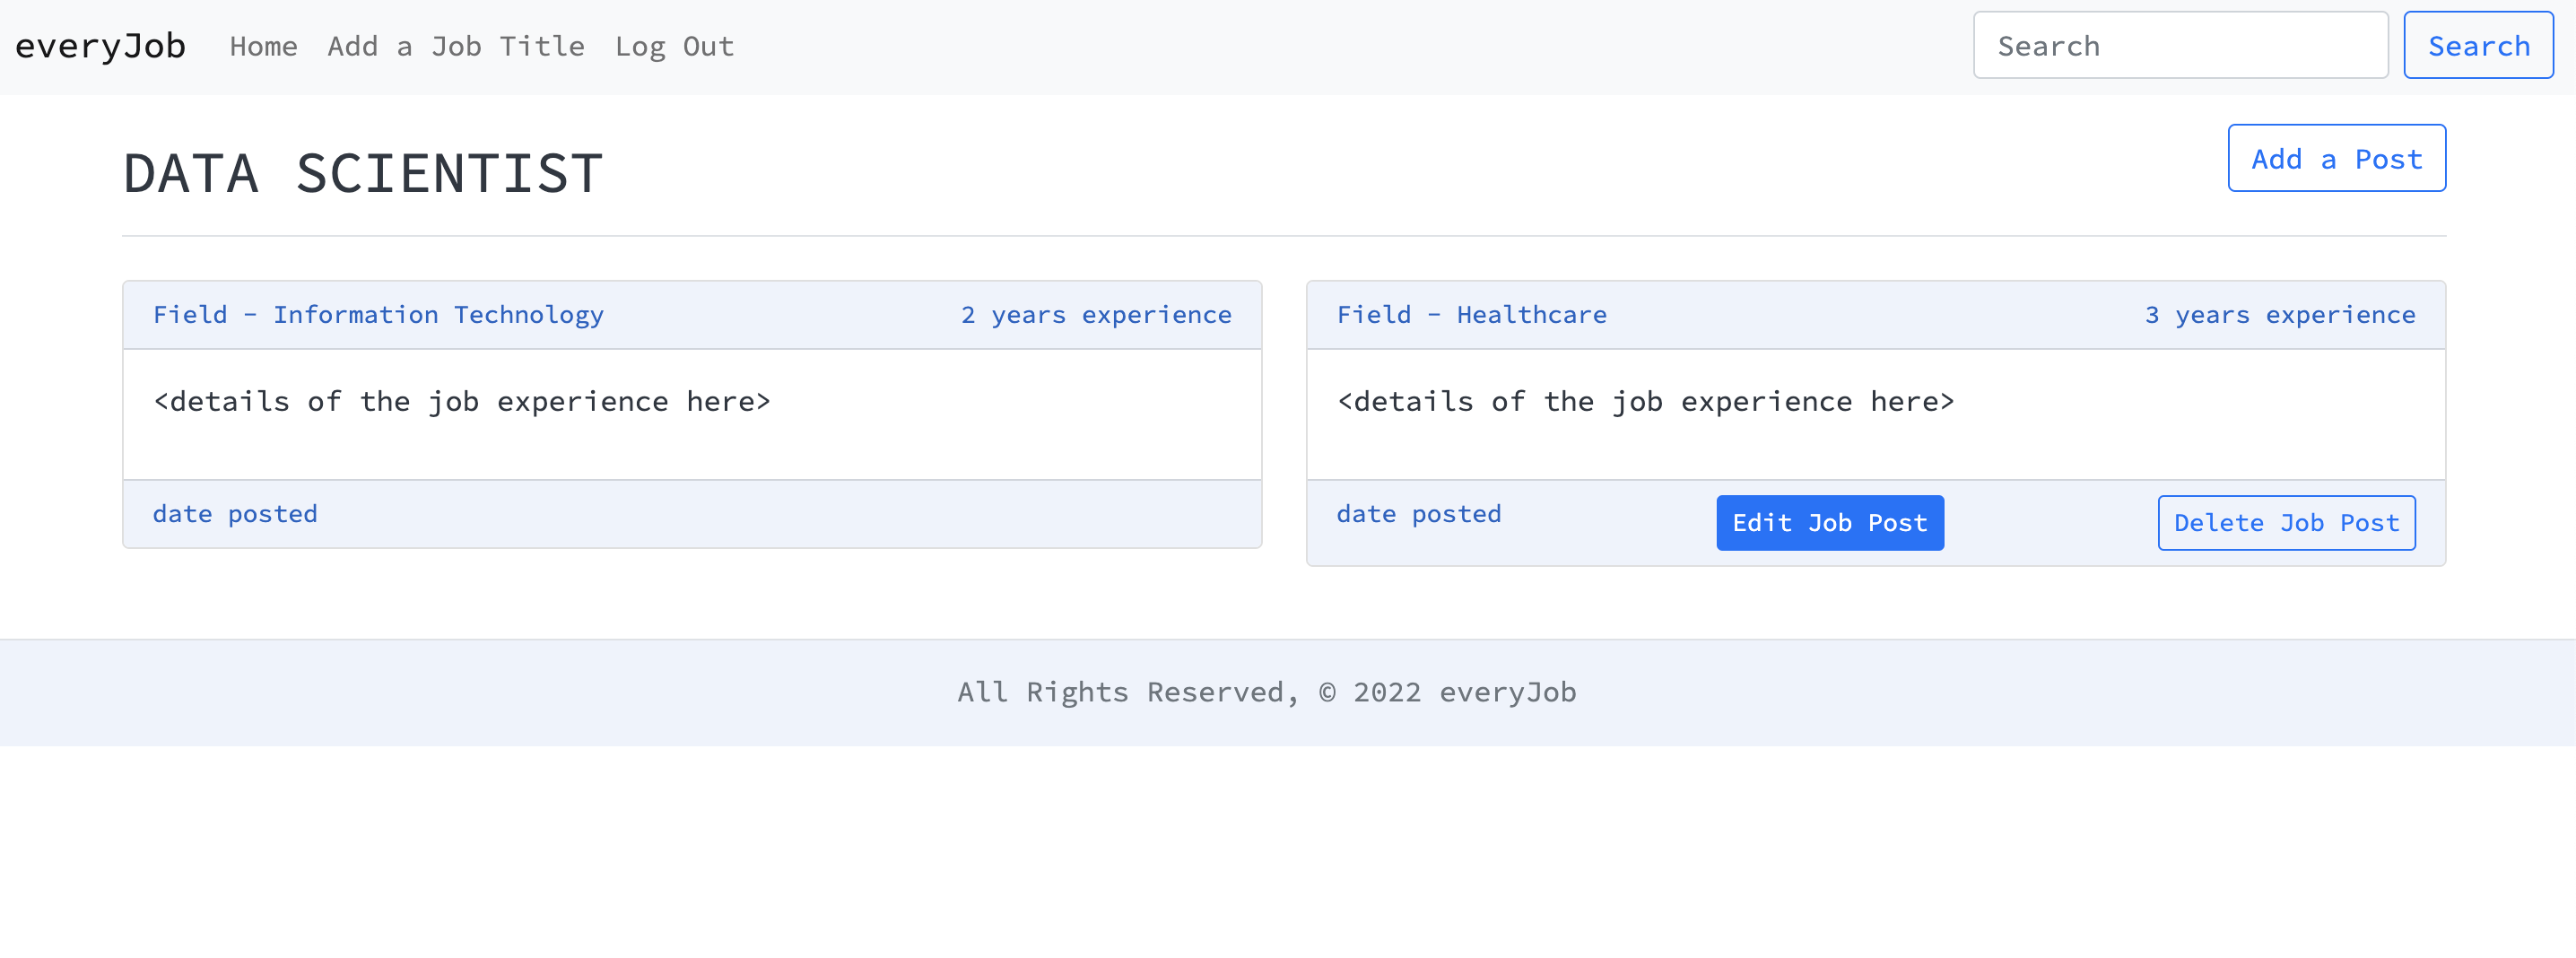This screenshot has width=2576, height=958.
Task: Click the Add a Post button
Action: click(2336, 159)
